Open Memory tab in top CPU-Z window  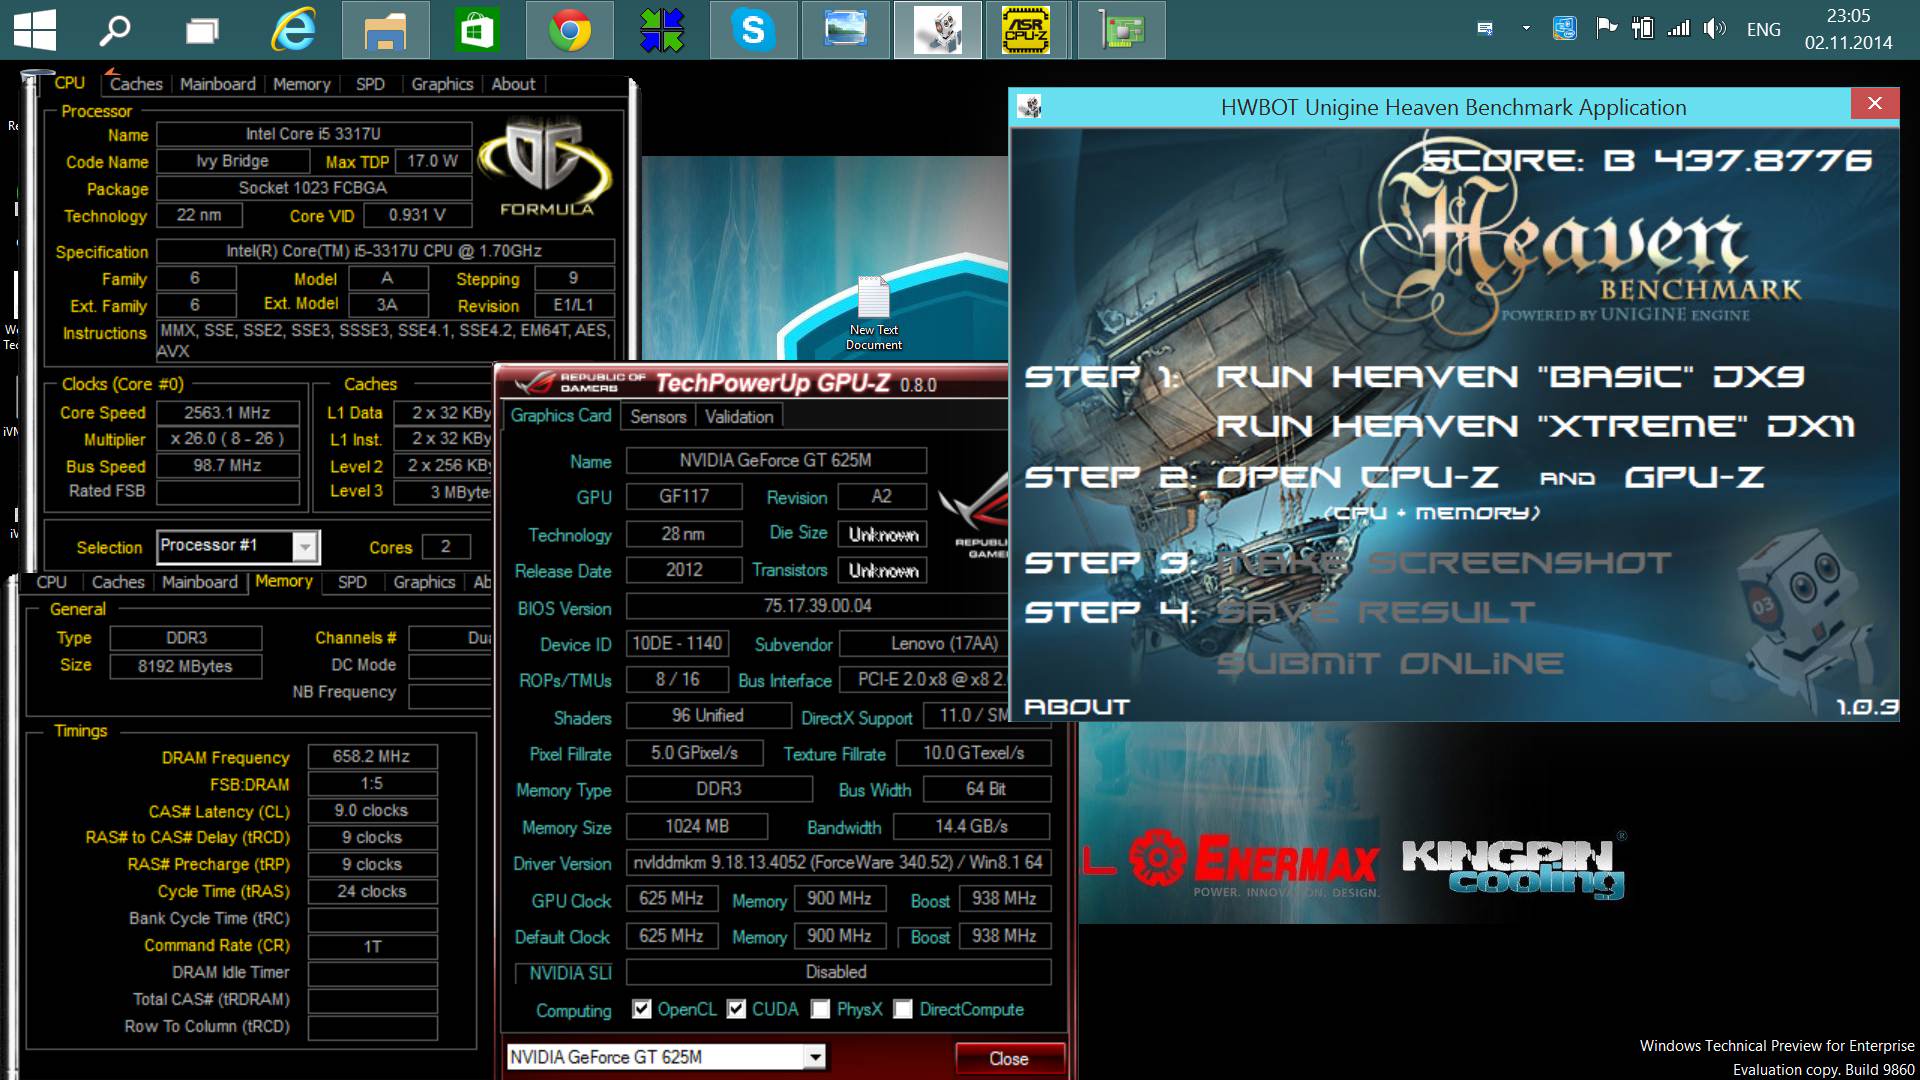click(301, 84)
